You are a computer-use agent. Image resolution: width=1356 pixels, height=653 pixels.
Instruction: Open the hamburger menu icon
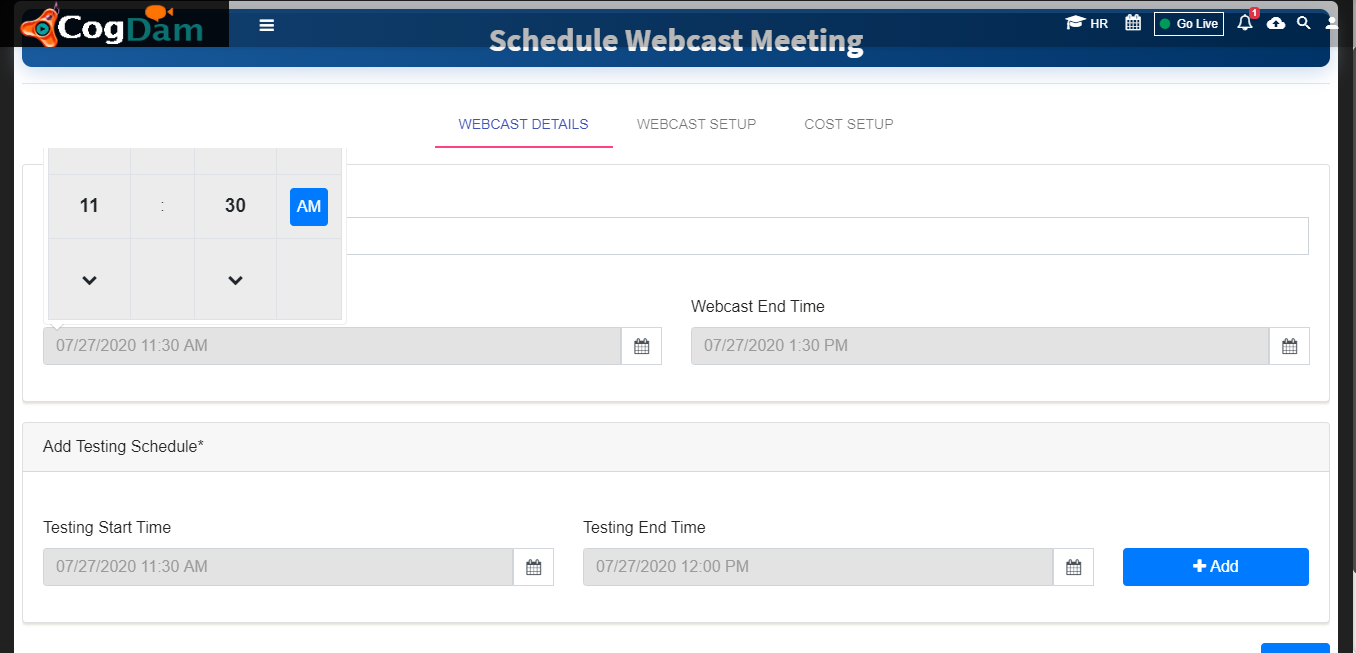[x=266, y=25]
